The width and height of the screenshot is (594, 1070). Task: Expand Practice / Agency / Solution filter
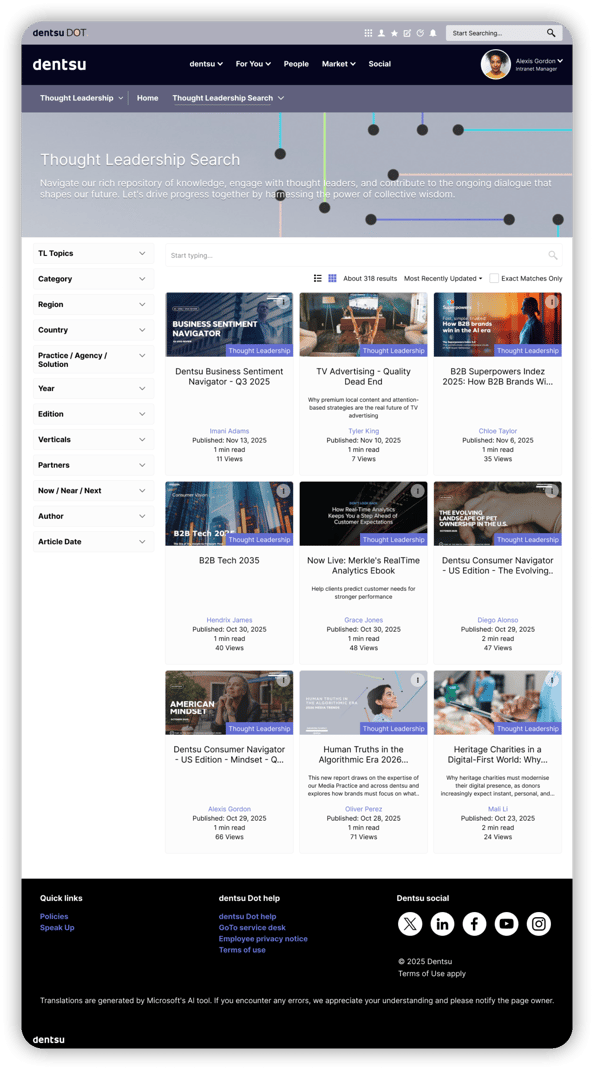point(94,360)
